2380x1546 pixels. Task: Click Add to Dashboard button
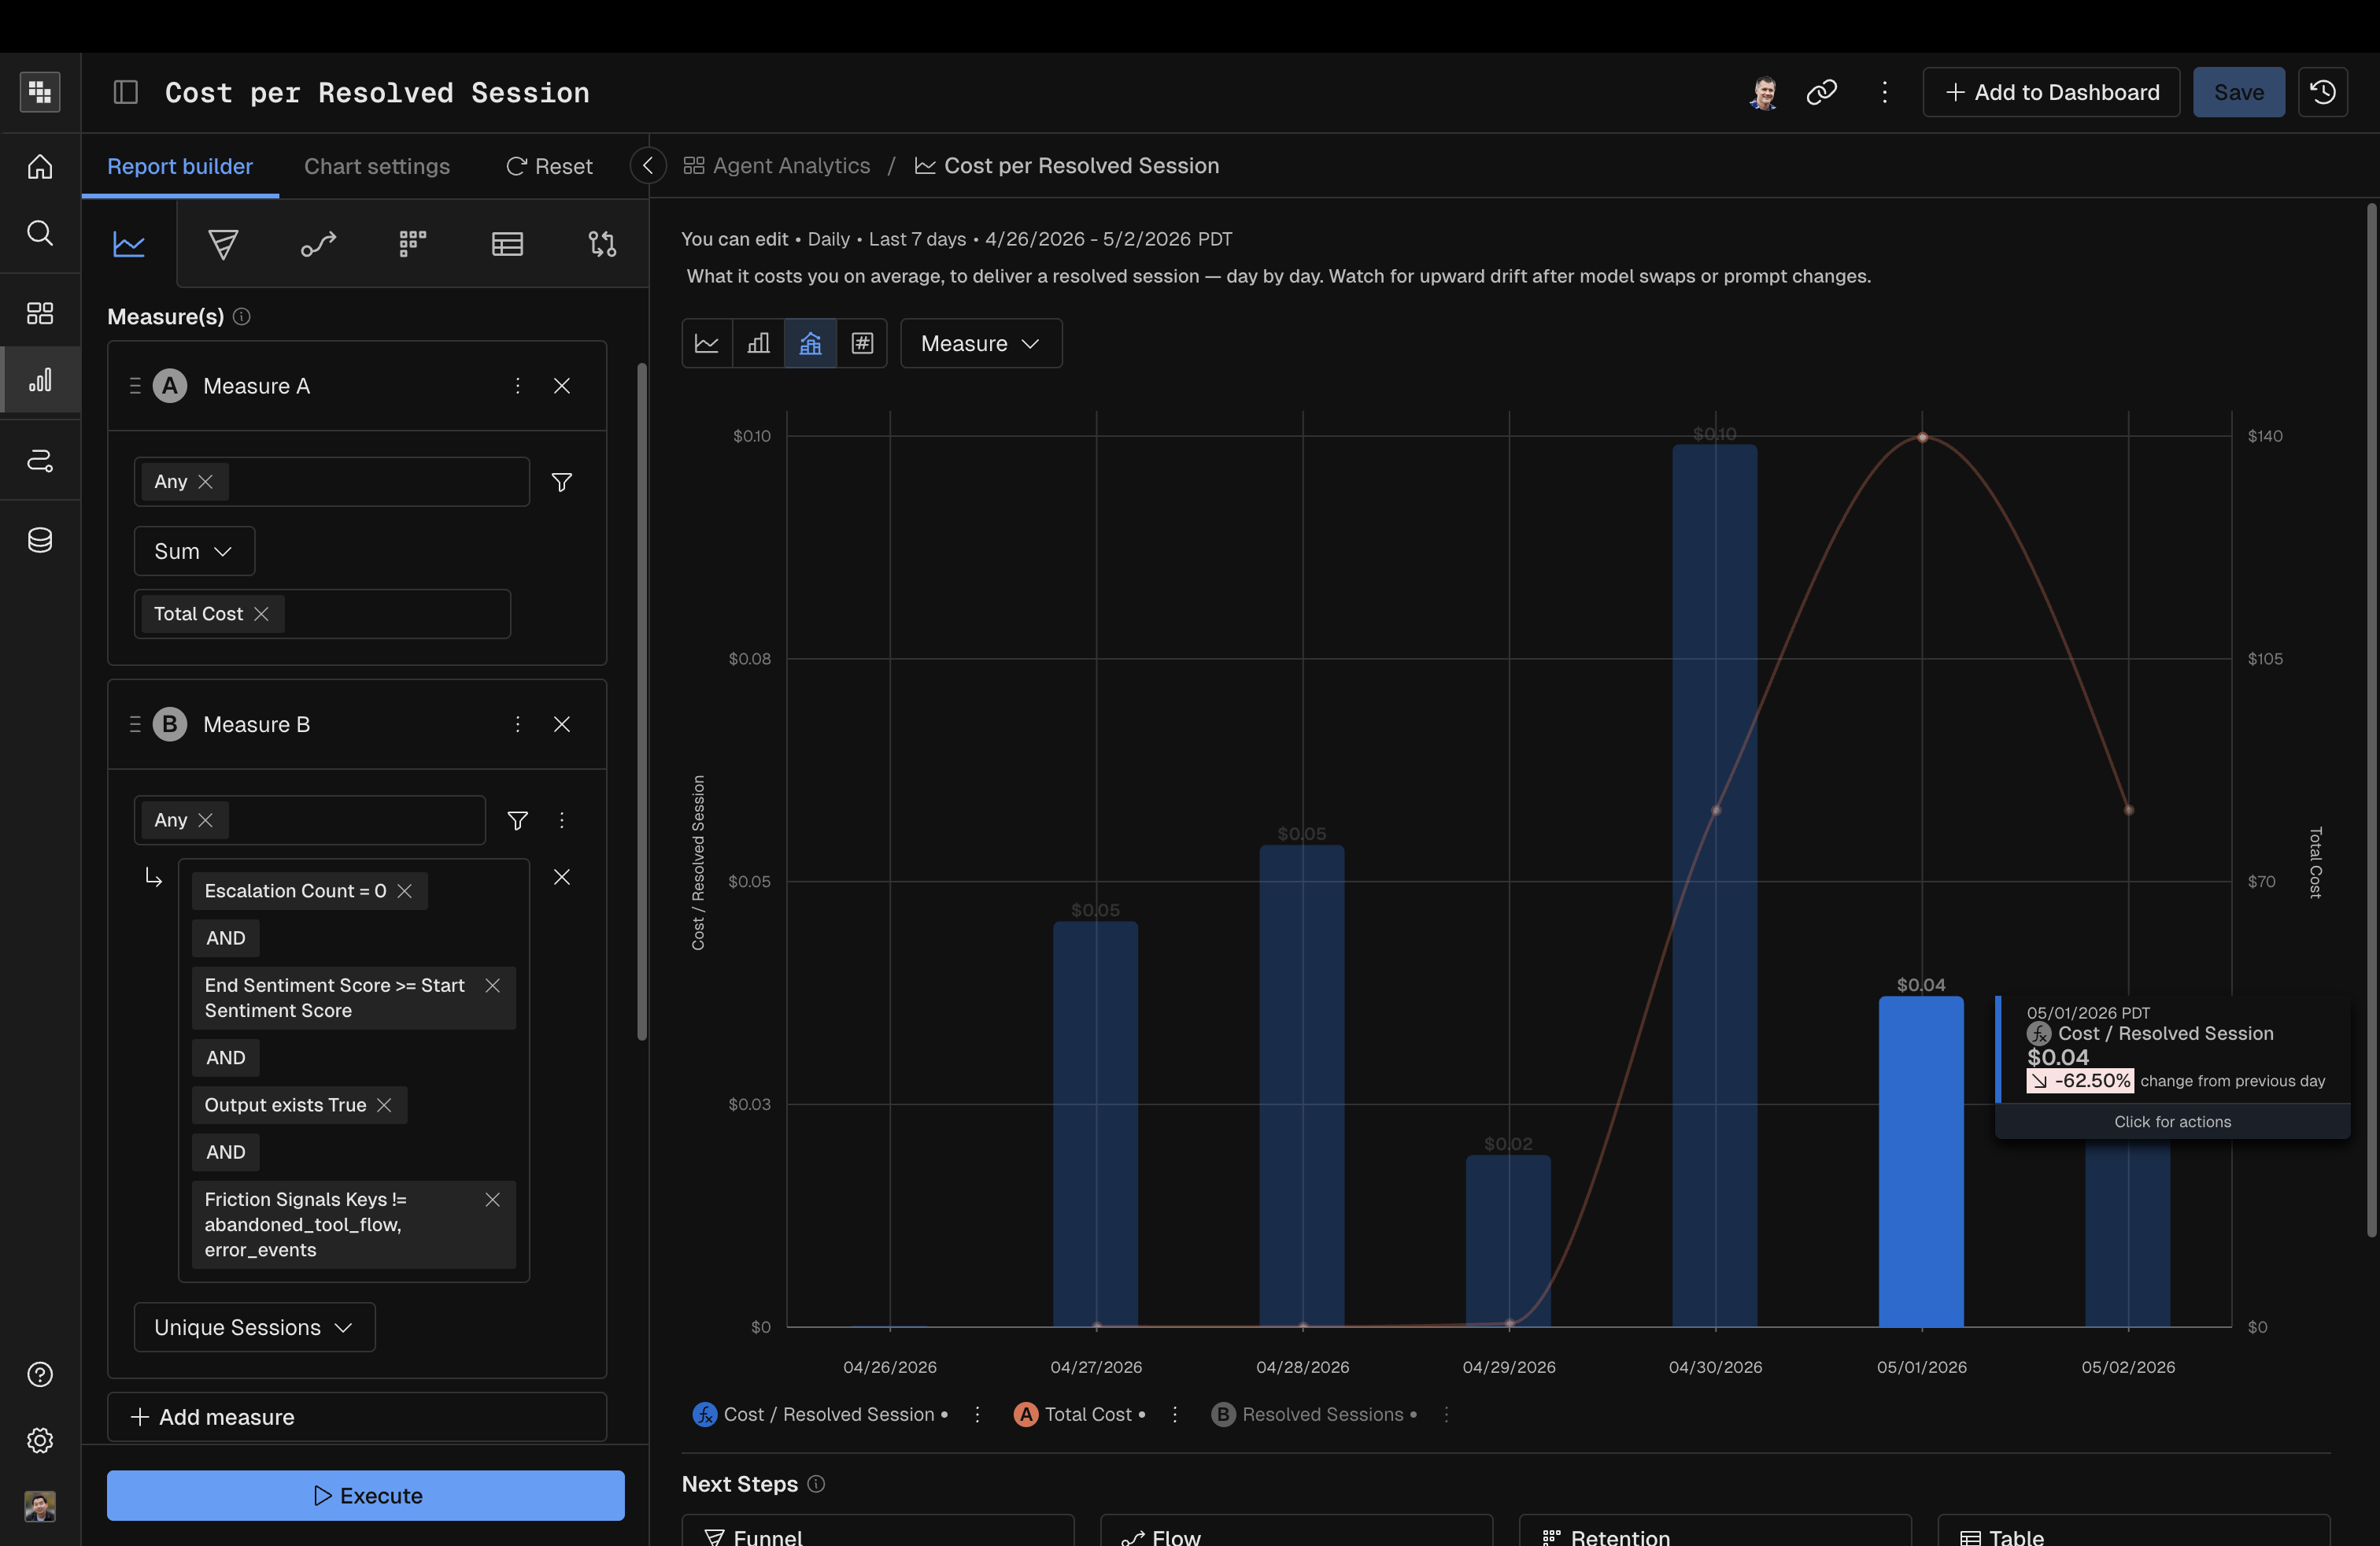[x=2051, y=92]
